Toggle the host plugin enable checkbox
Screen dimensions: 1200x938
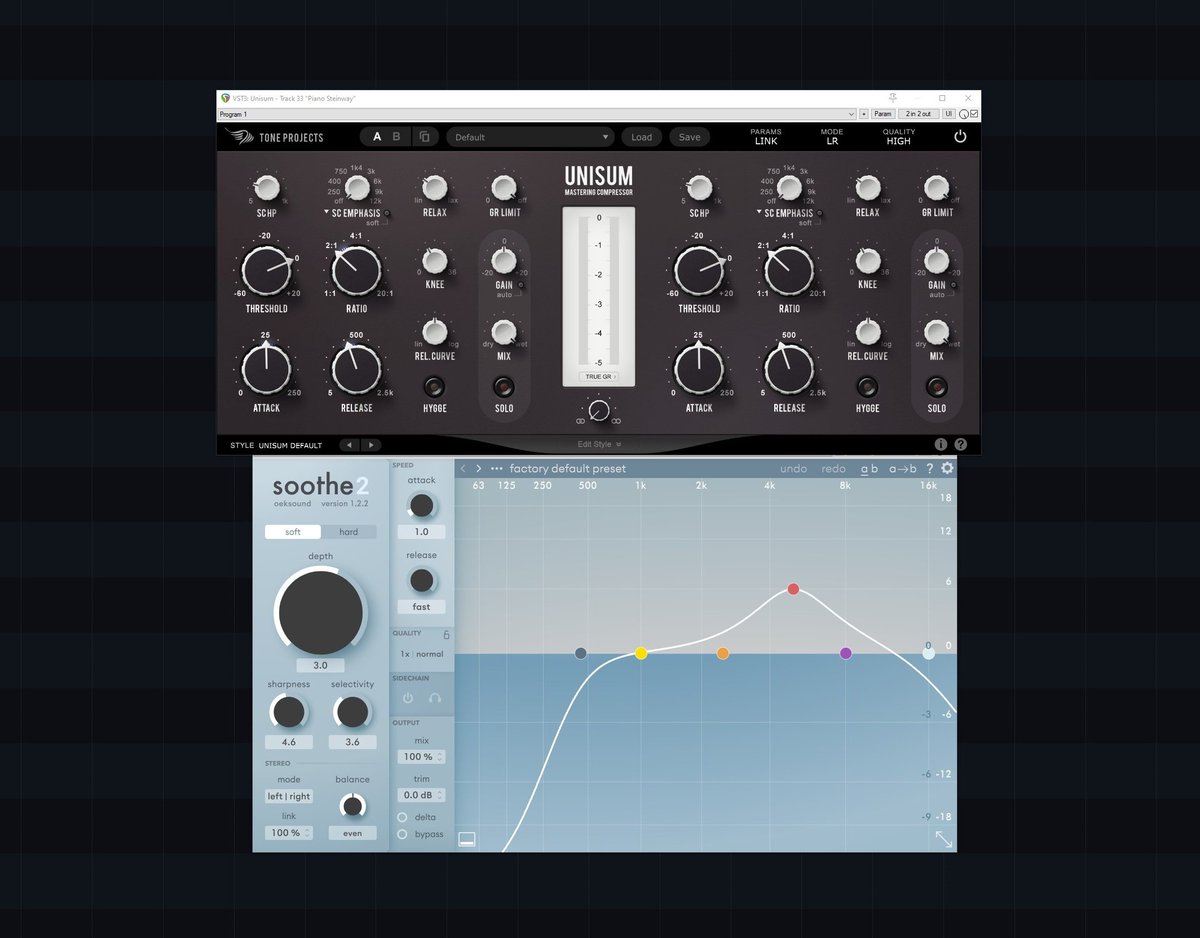click(974, 114)
